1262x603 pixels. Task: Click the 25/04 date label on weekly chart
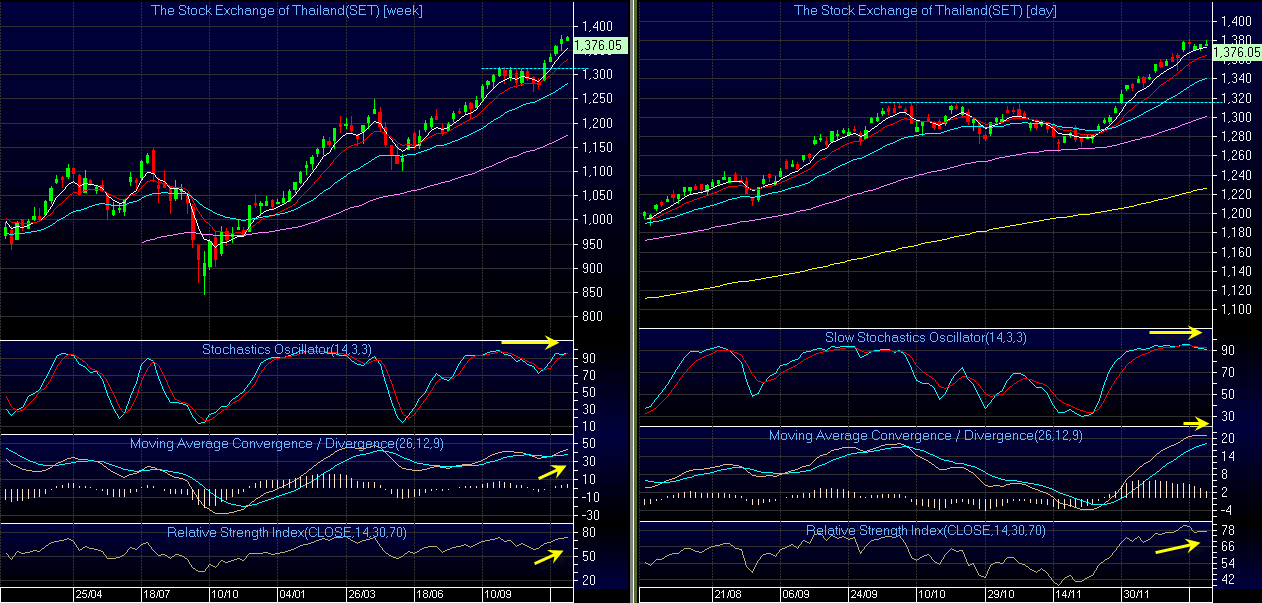tap(88, 594)
